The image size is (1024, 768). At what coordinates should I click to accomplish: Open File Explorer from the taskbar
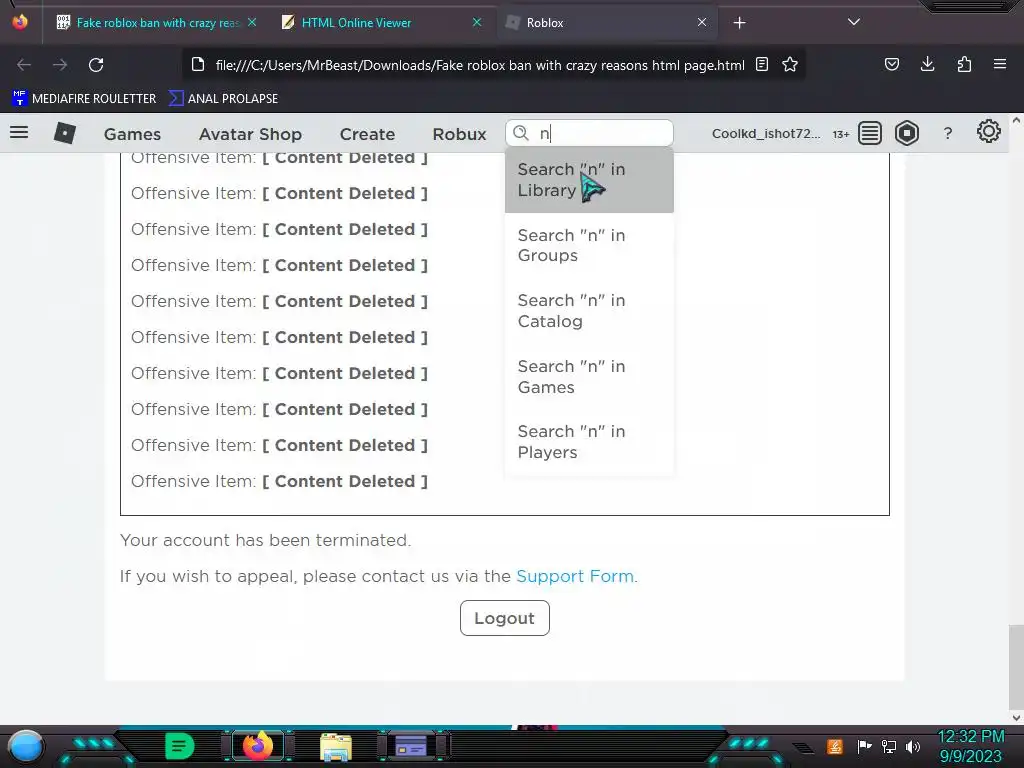(x=336, y=747)
